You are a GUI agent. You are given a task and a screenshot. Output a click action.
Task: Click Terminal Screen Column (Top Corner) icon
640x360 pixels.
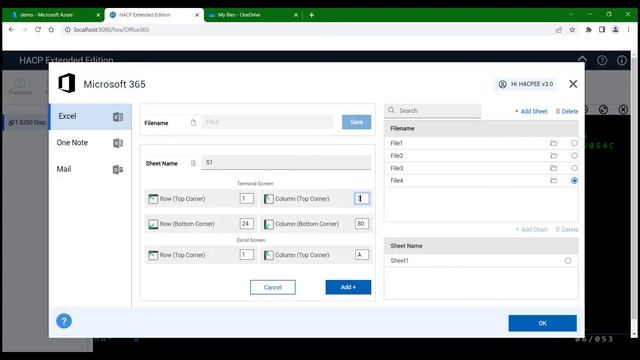[268, 199]
